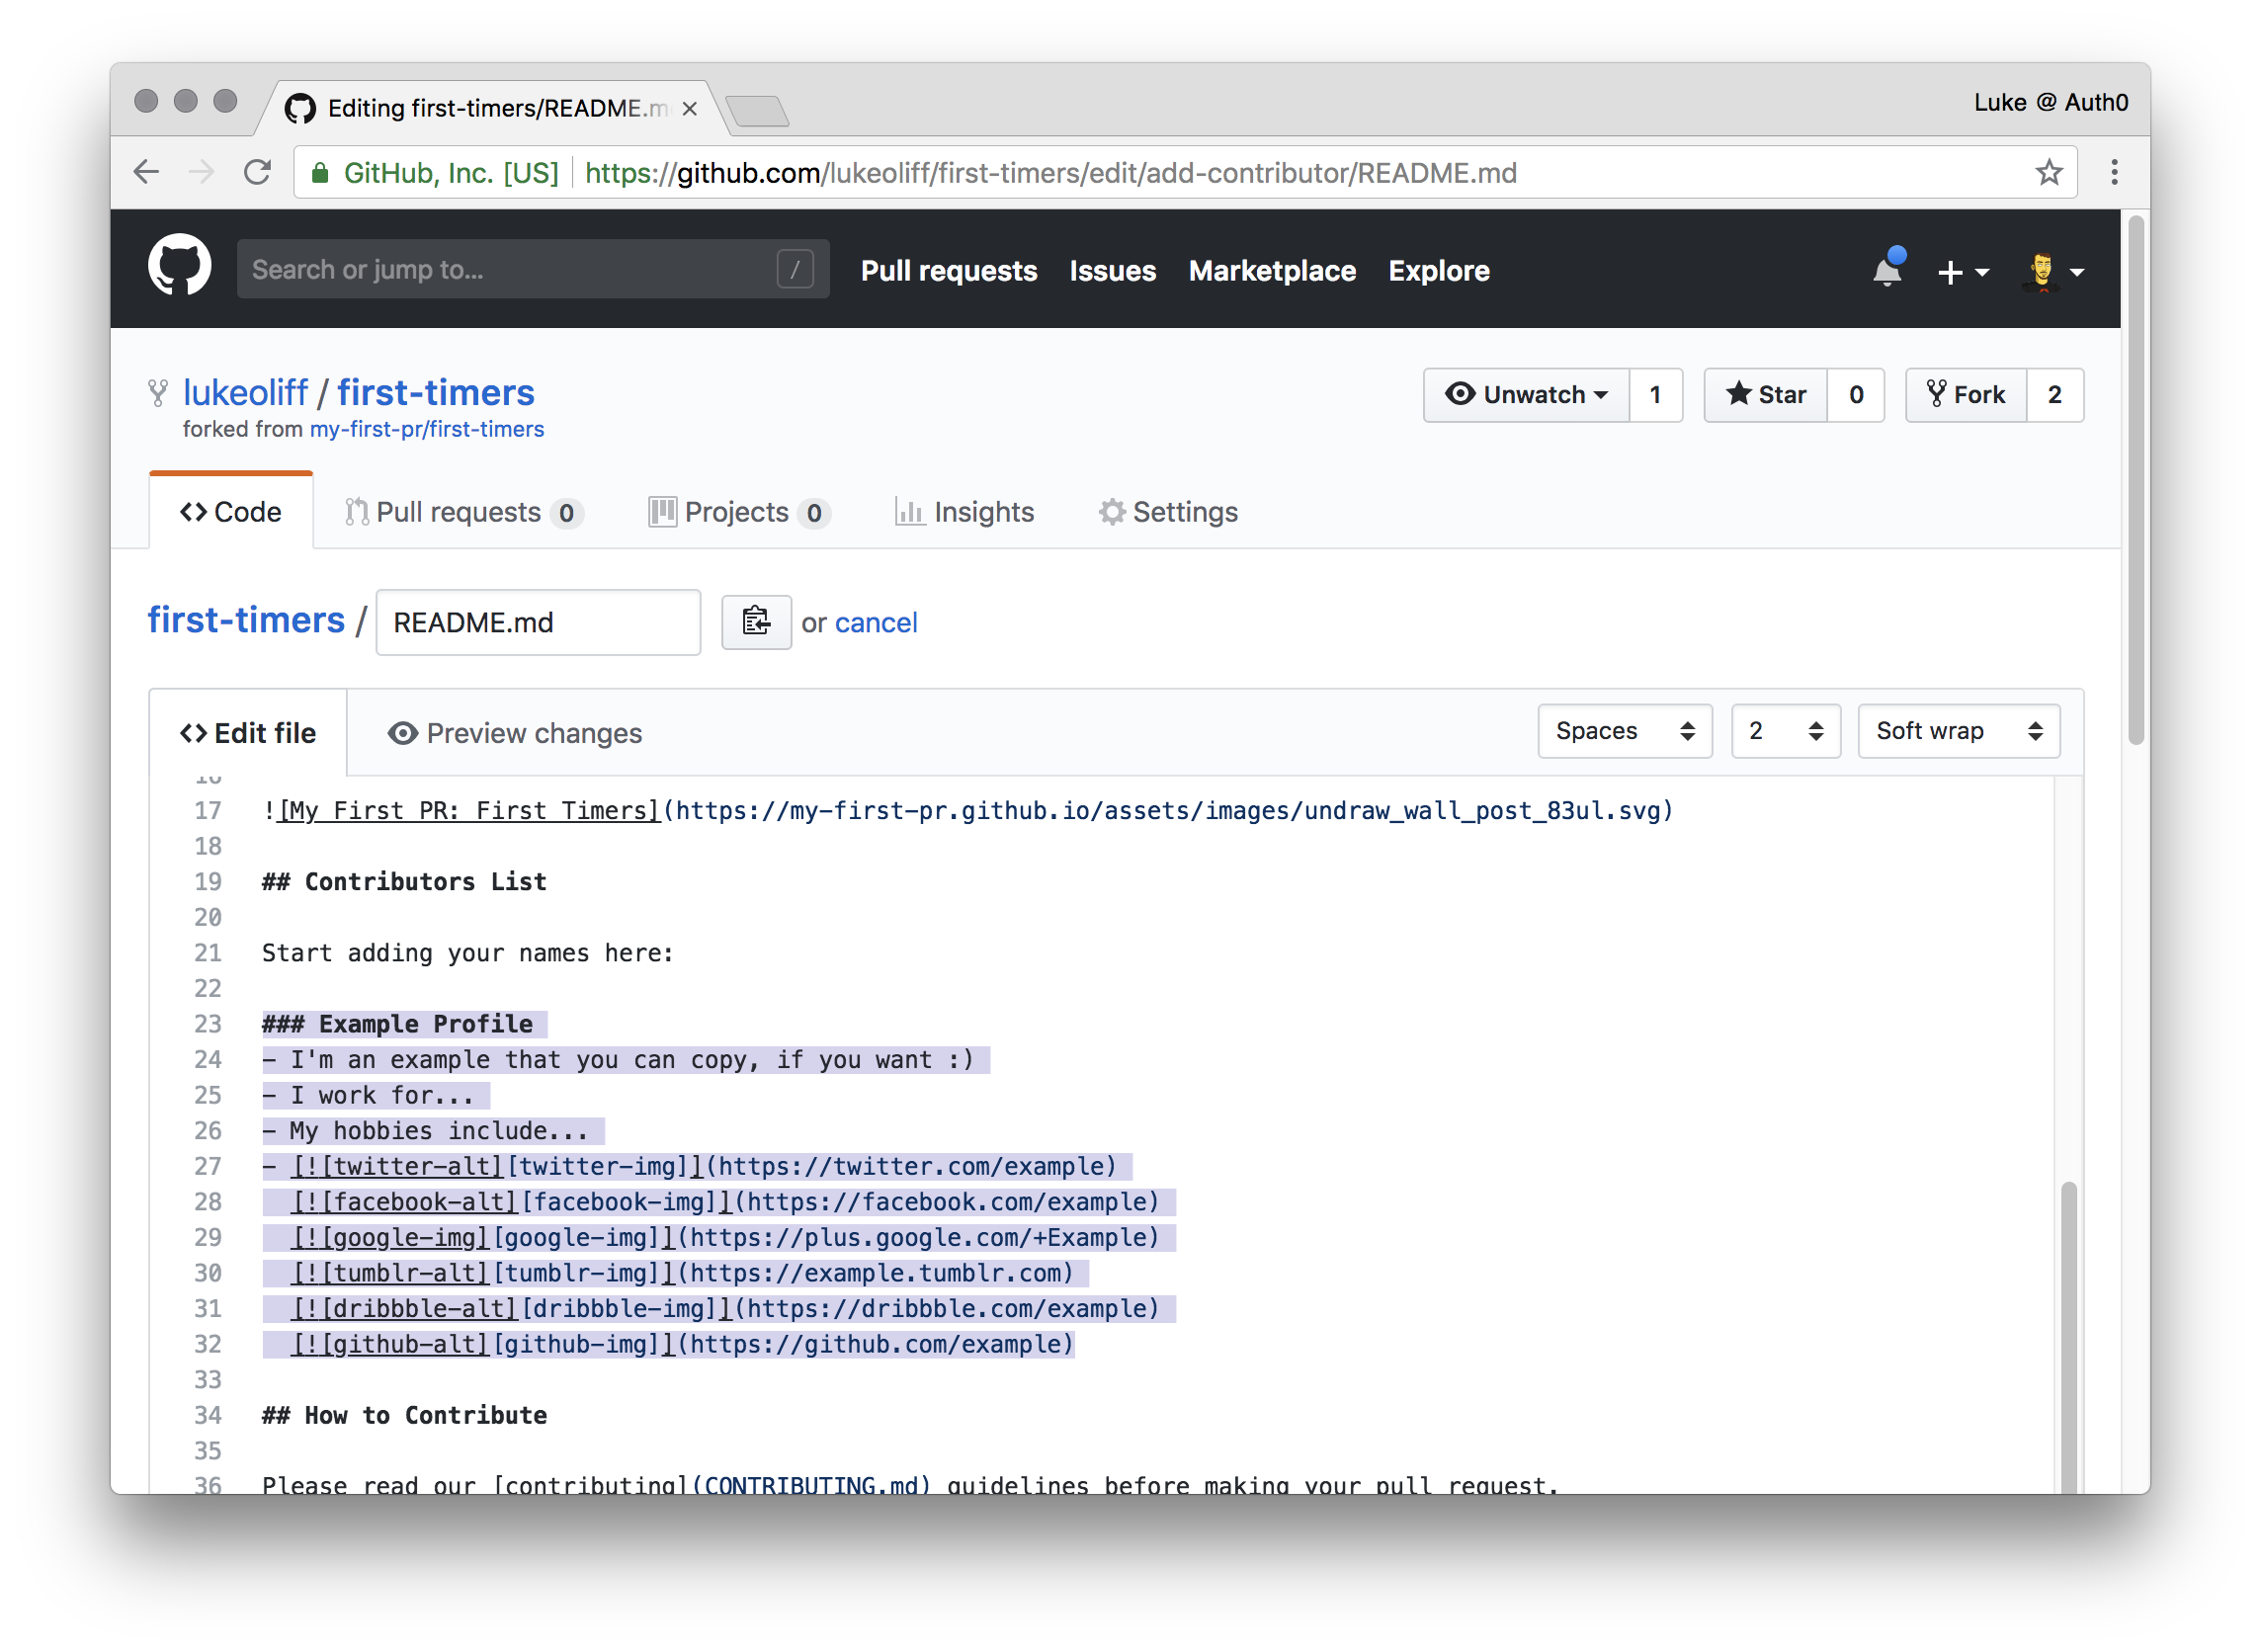Change the Spaces indent mode dropdown
Image resolution: width=2261 pixels, height=1652 pixels.
[x=1624, y=731]
